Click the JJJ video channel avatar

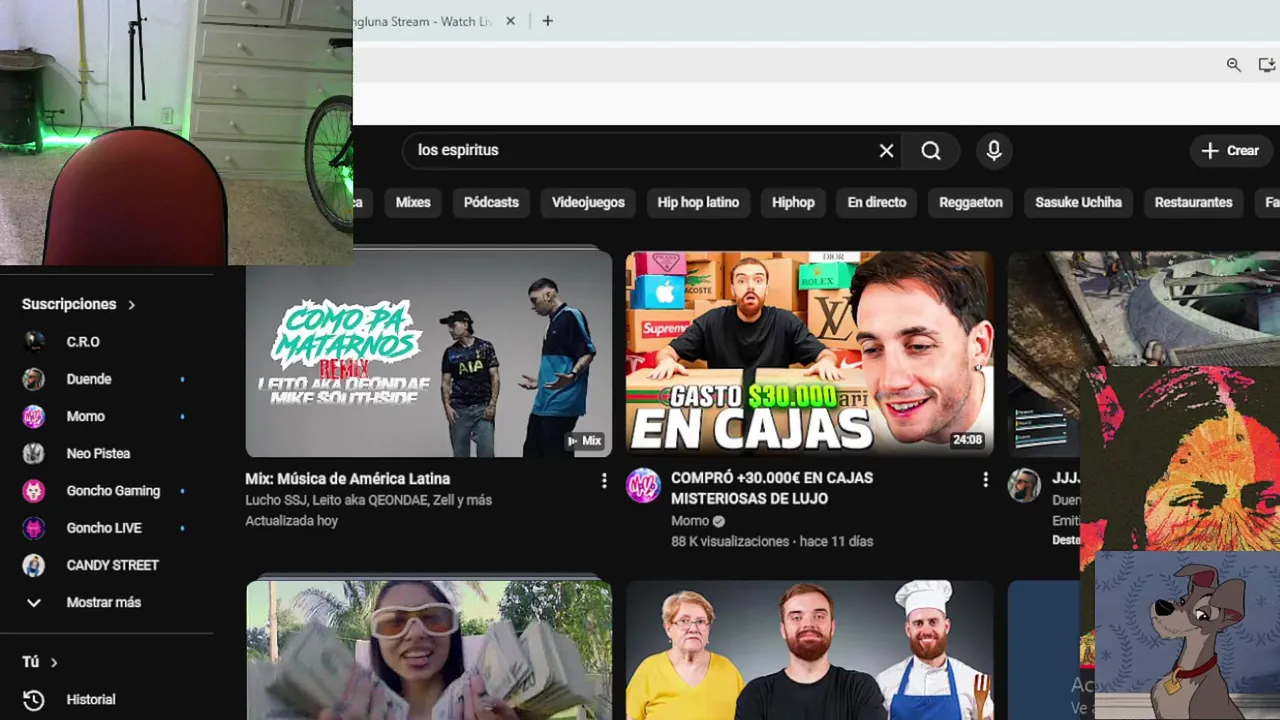1024,486
